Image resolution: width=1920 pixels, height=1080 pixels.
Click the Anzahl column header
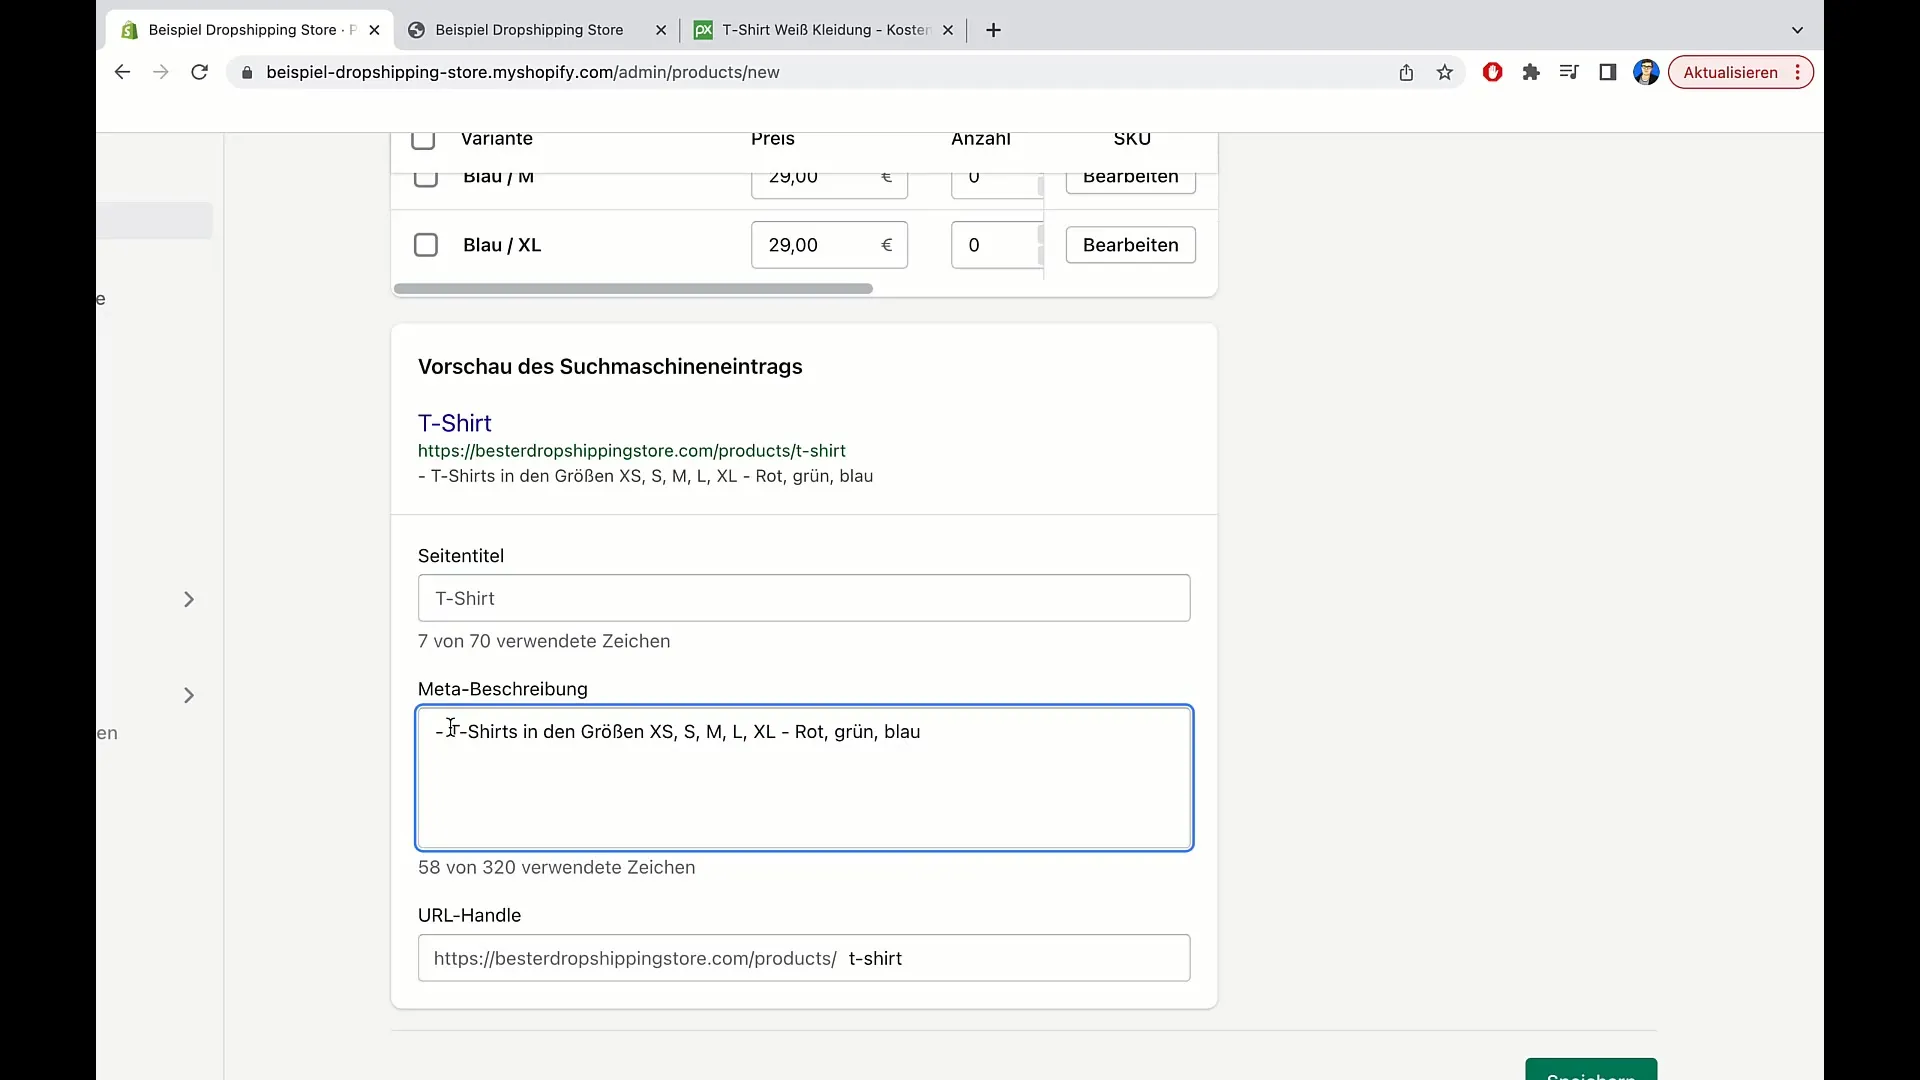980,139
